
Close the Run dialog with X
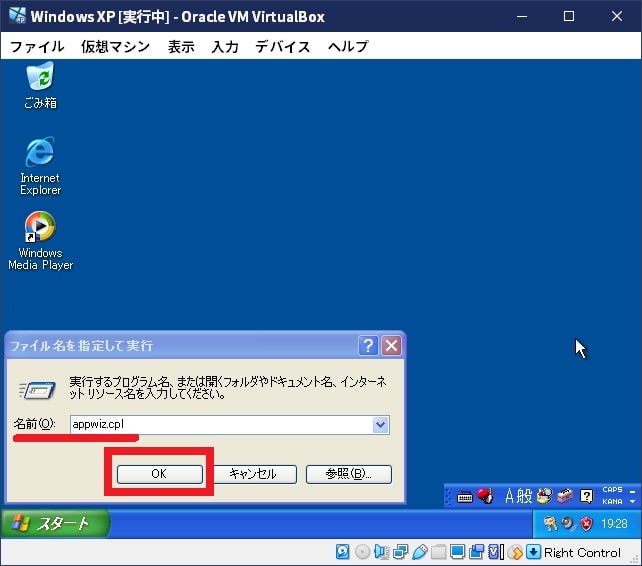391,345
